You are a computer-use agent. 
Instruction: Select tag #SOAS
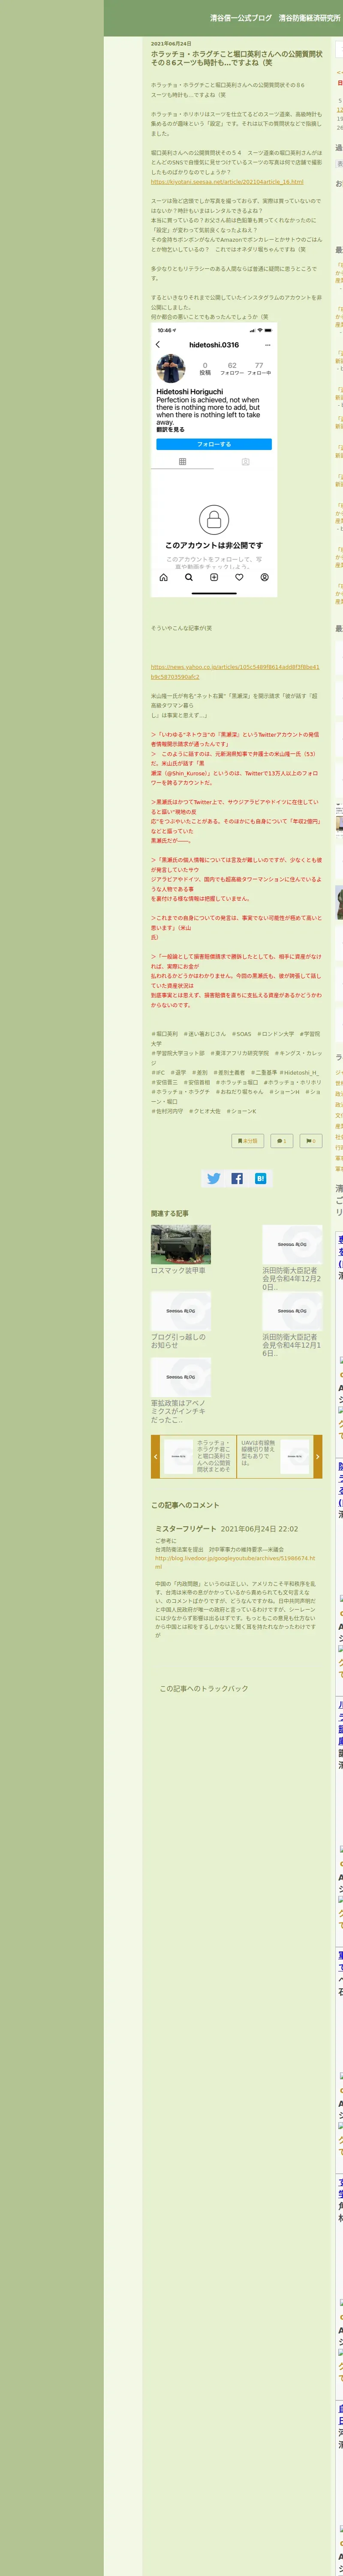point(241,1034)
